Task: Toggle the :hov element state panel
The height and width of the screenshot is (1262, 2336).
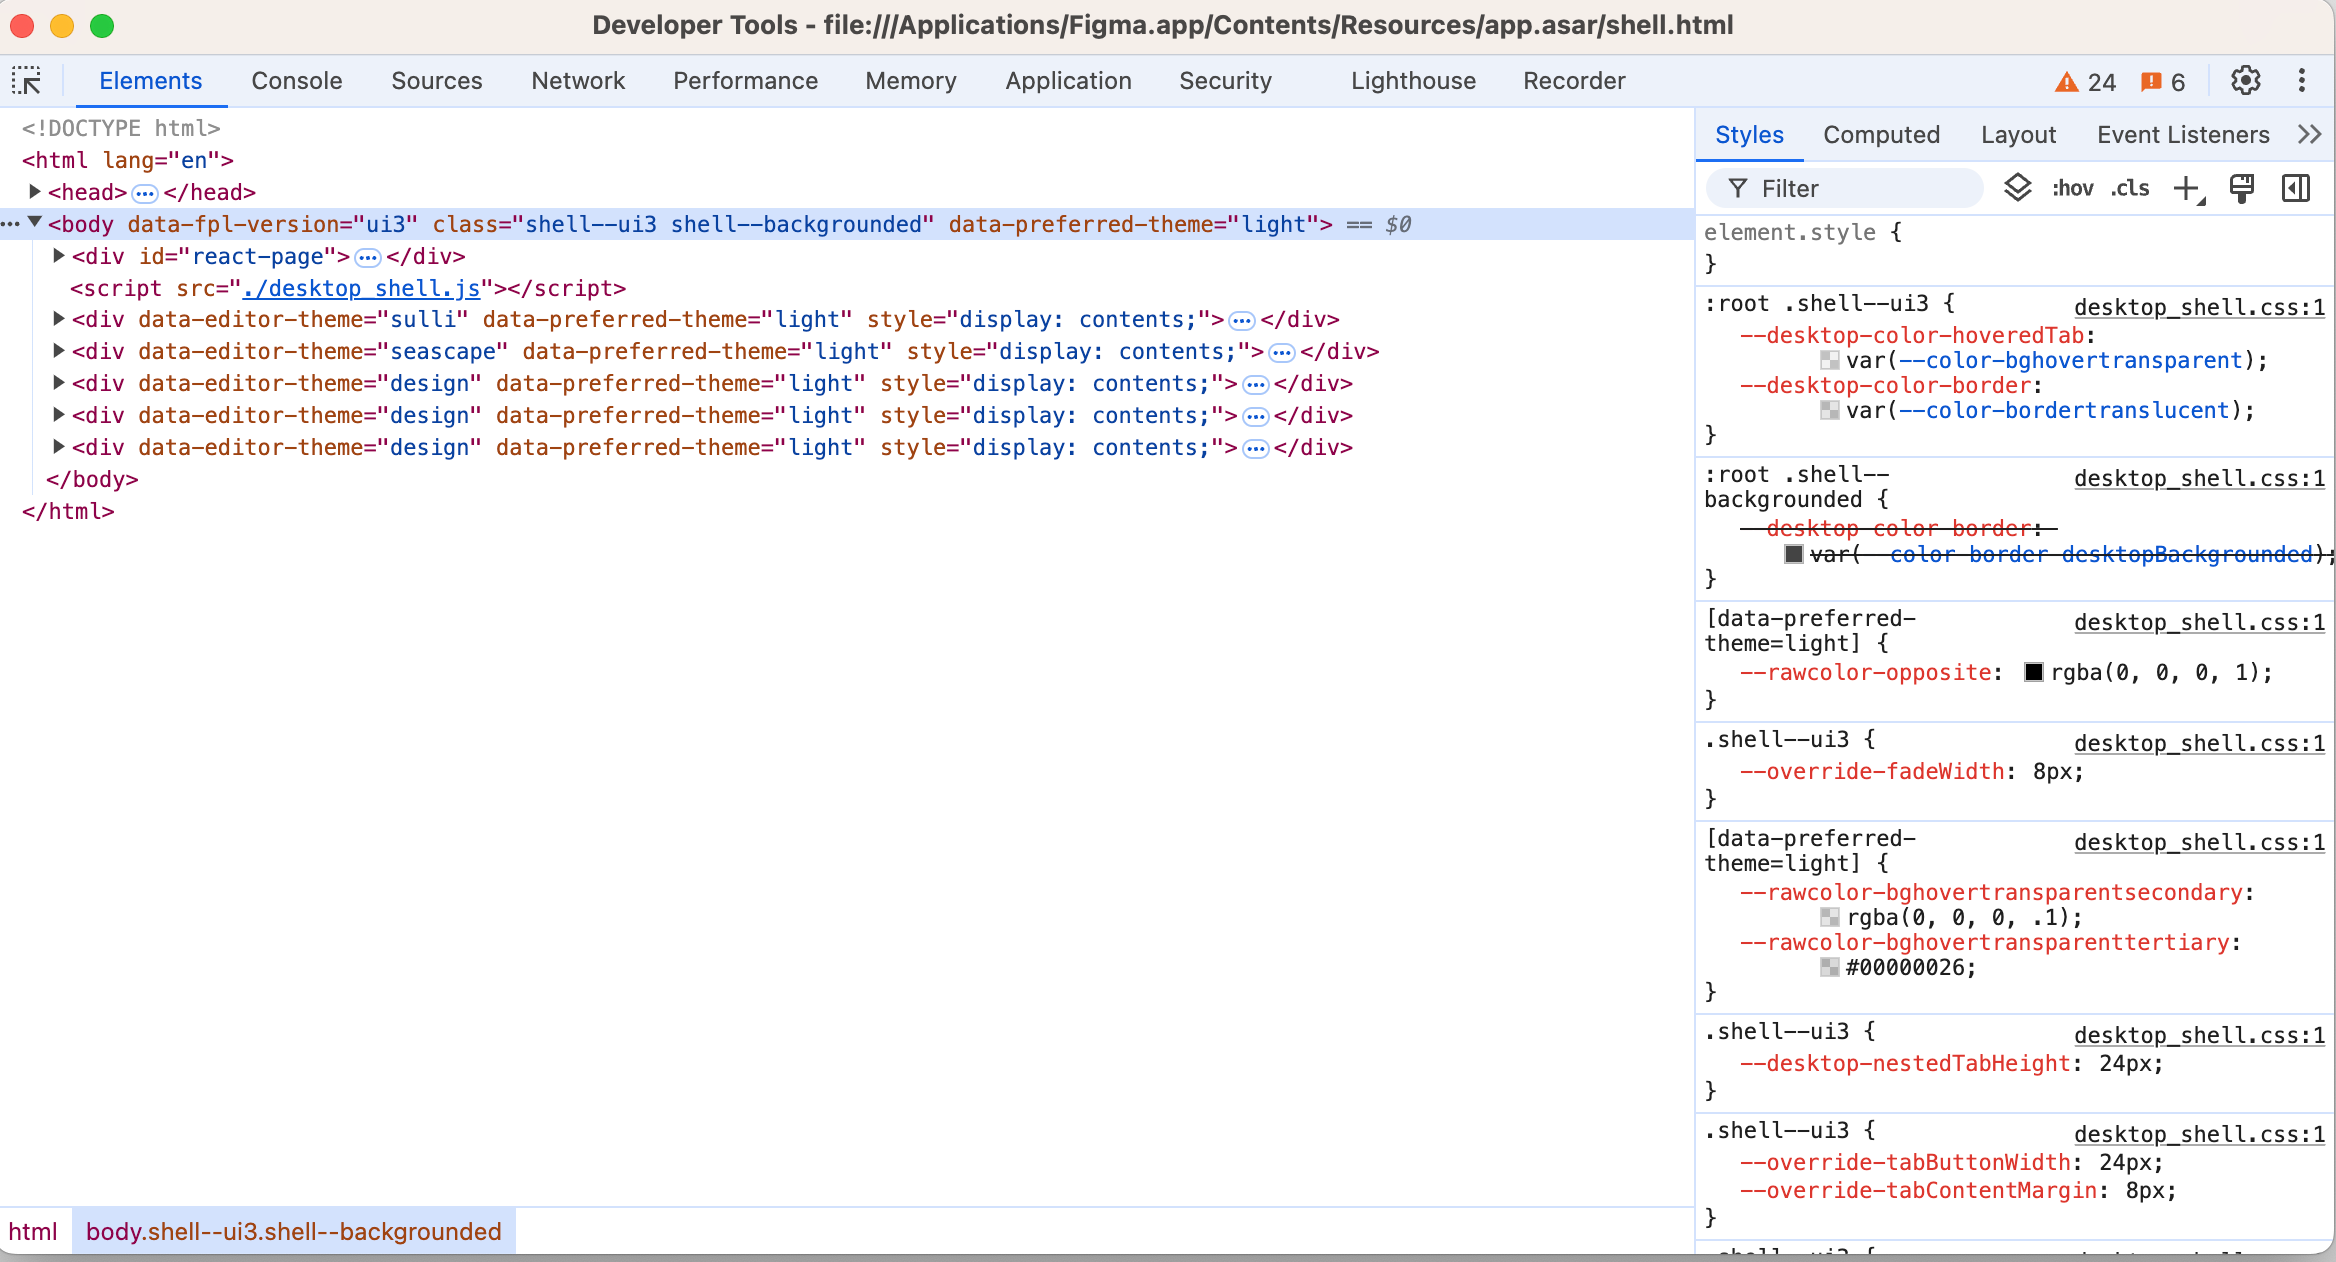Action: (2072, 188)
